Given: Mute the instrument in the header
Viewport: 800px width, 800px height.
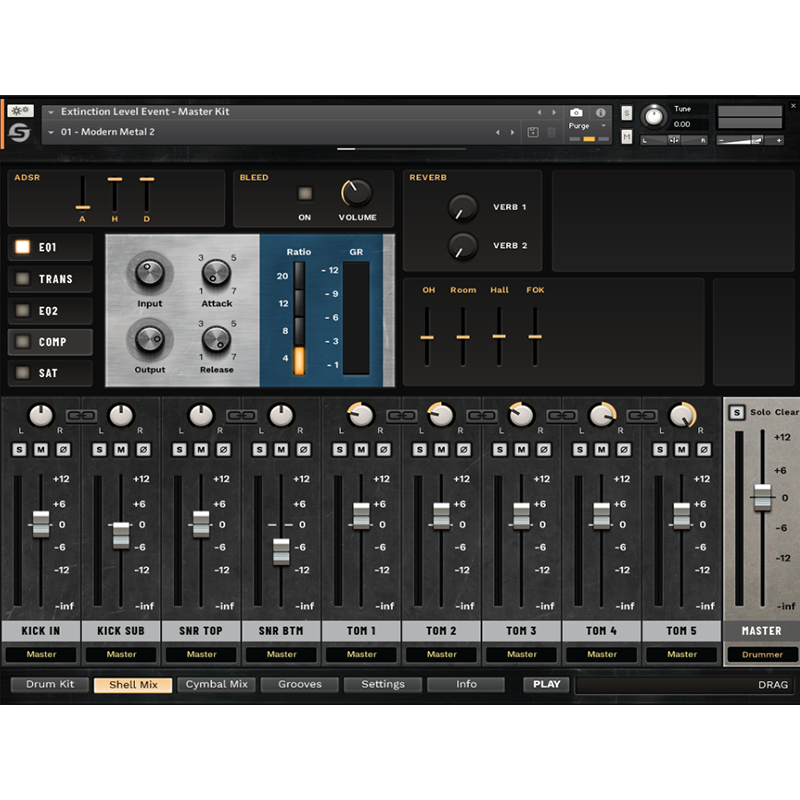Looking at the screenshot, I should pyautogui.click(x=627, y=137).
